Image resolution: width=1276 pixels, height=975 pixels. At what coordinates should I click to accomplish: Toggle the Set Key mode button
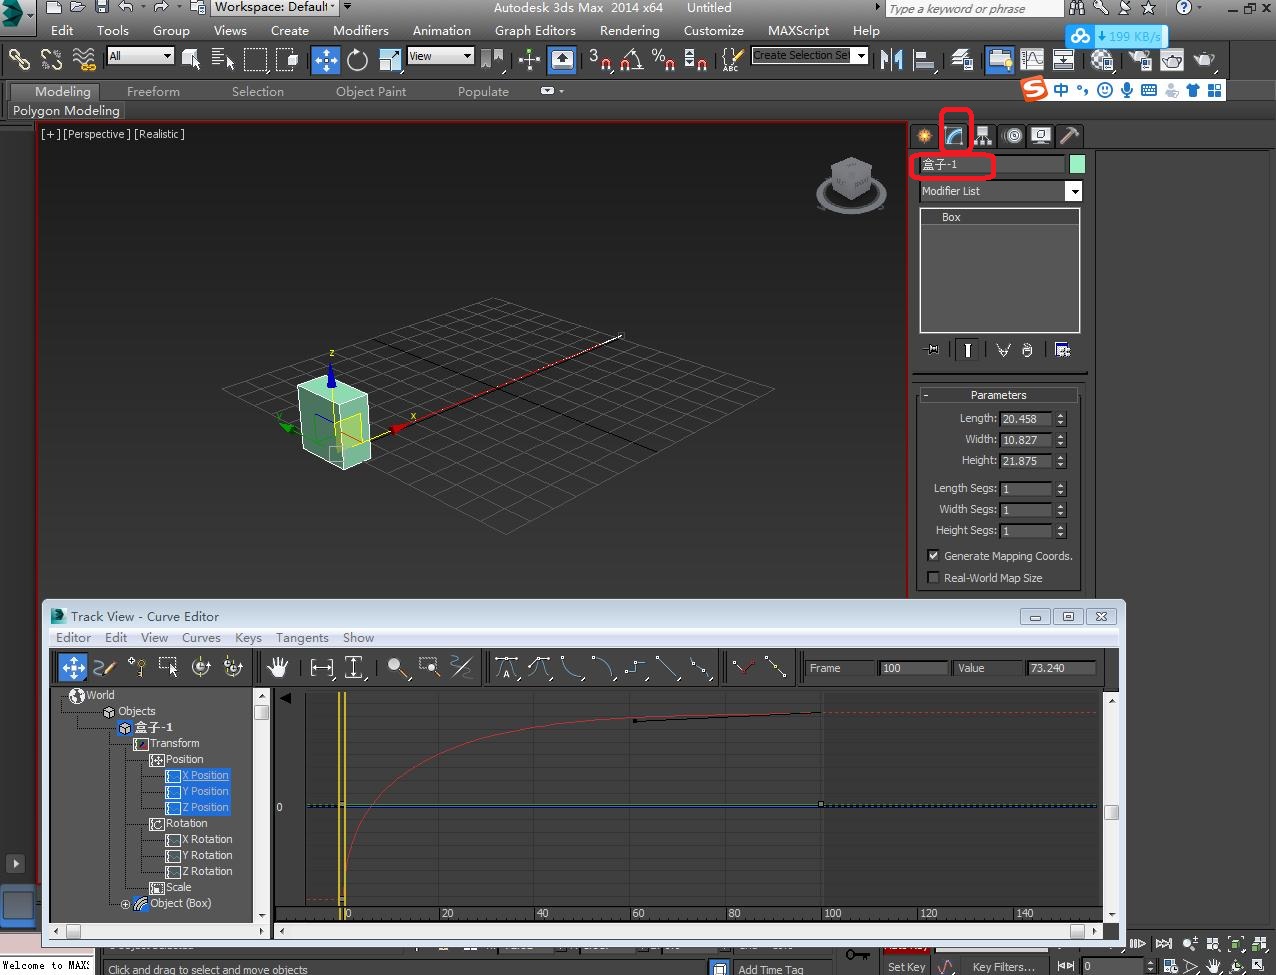(x=907, y=967)
